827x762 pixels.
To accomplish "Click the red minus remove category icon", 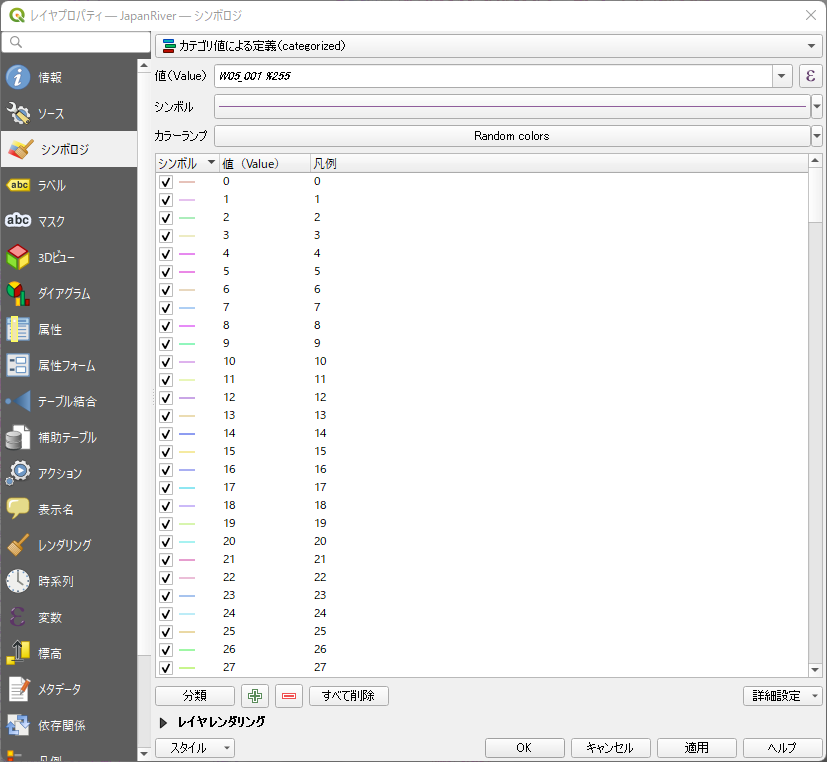I will tap(289, 696).
